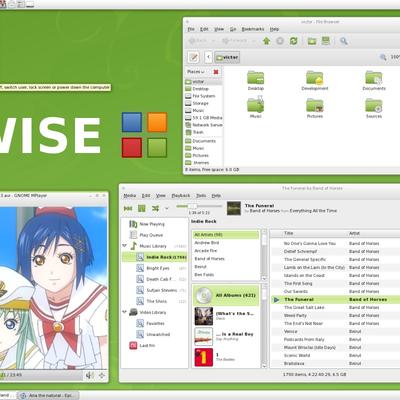Click the path bar left scroll arrow
The image size is (400, 400).
coord(209,57)
